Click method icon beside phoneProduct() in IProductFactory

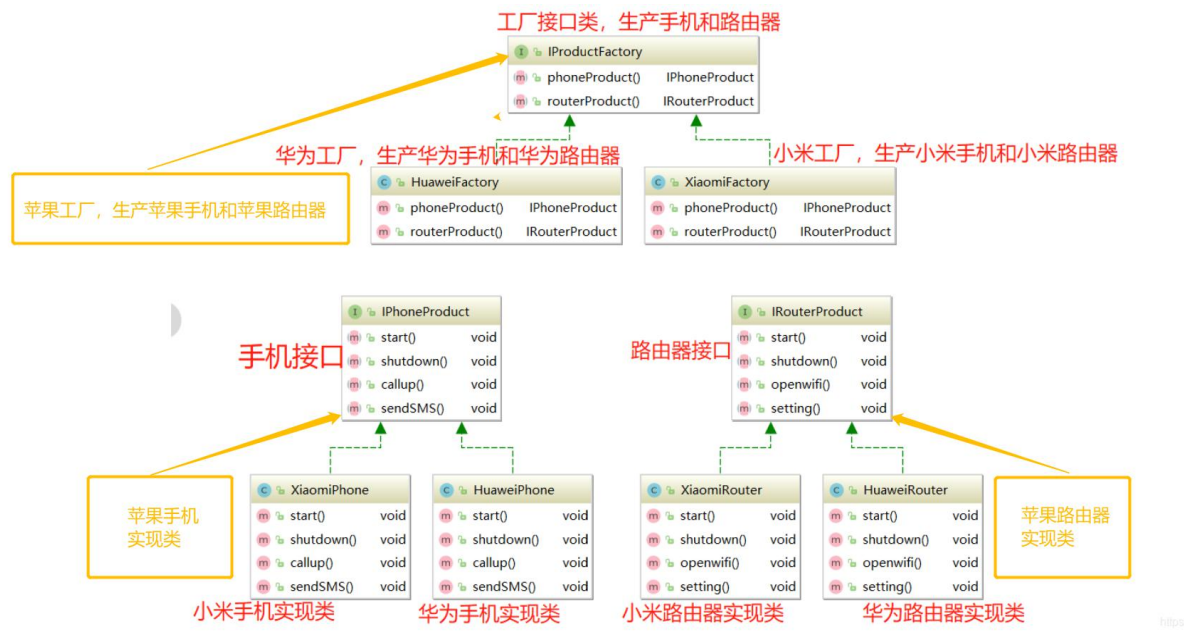click(520, 77)
